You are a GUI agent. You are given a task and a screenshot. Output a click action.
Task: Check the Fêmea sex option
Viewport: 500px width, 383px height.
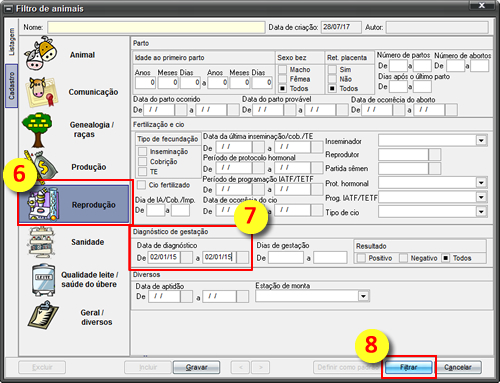tap(283, 79)
